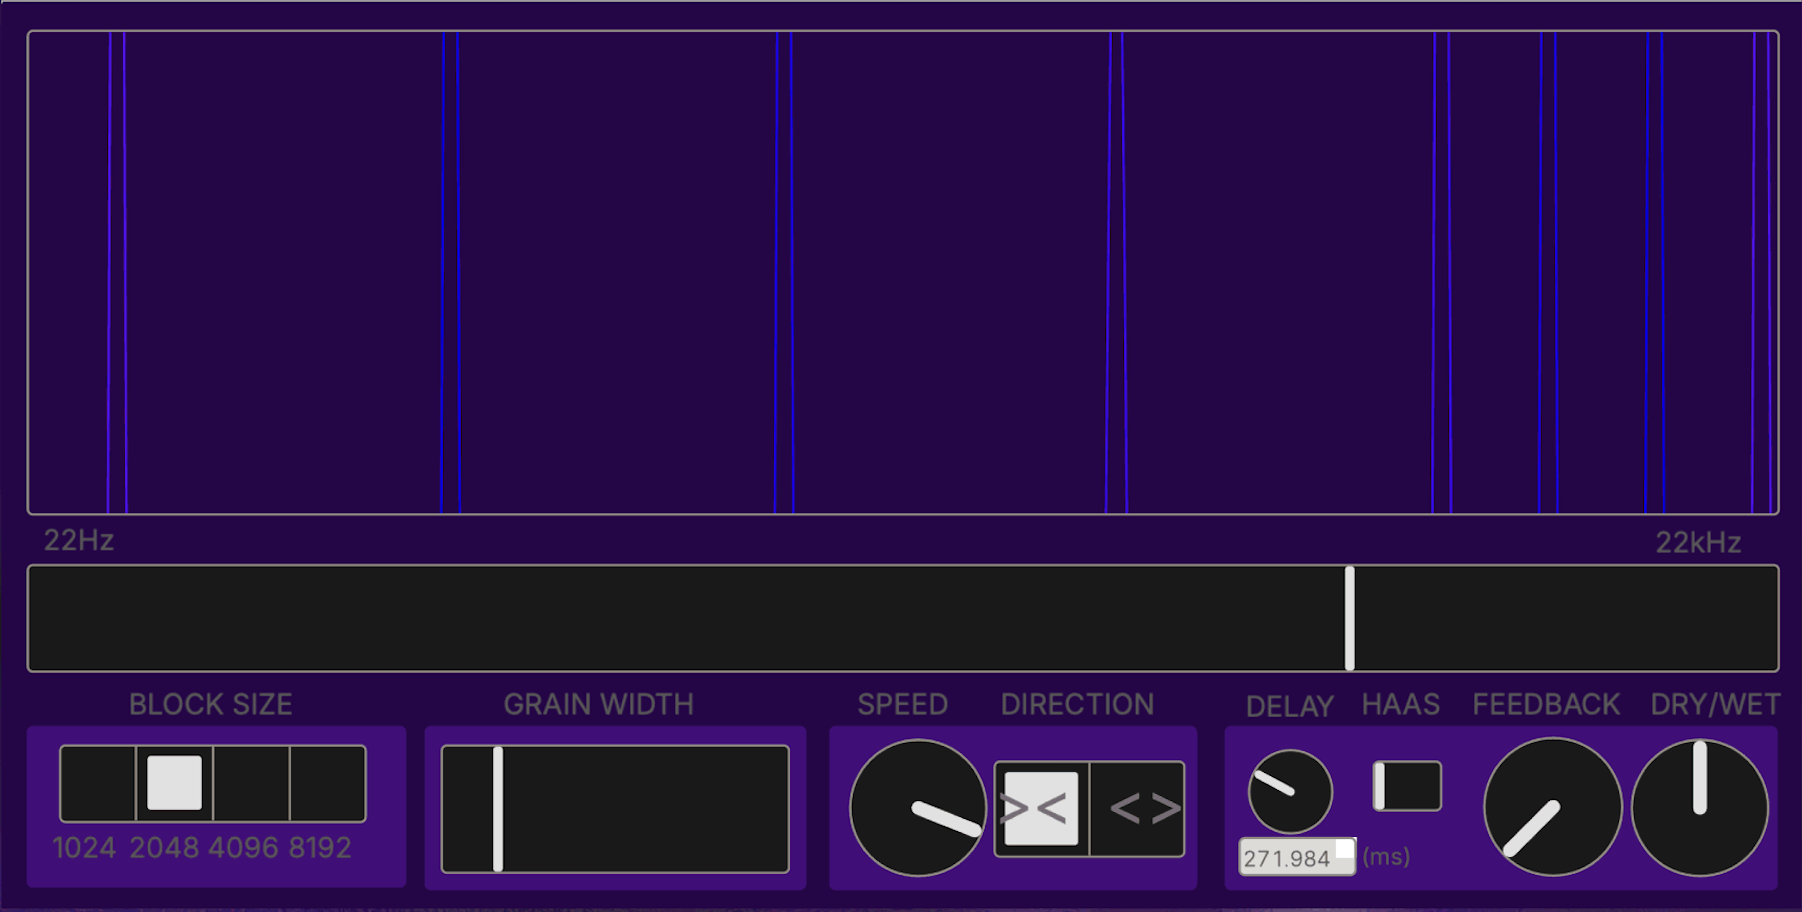
Task: Click the Dry/Wet knob
Action: [1699, 808]
